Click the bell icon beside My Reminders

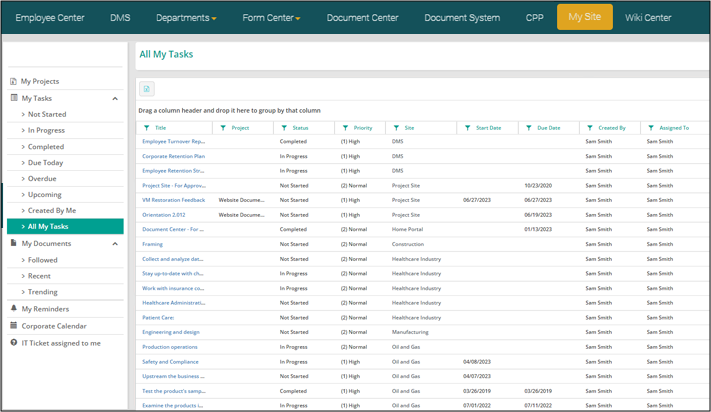point(14,309)
